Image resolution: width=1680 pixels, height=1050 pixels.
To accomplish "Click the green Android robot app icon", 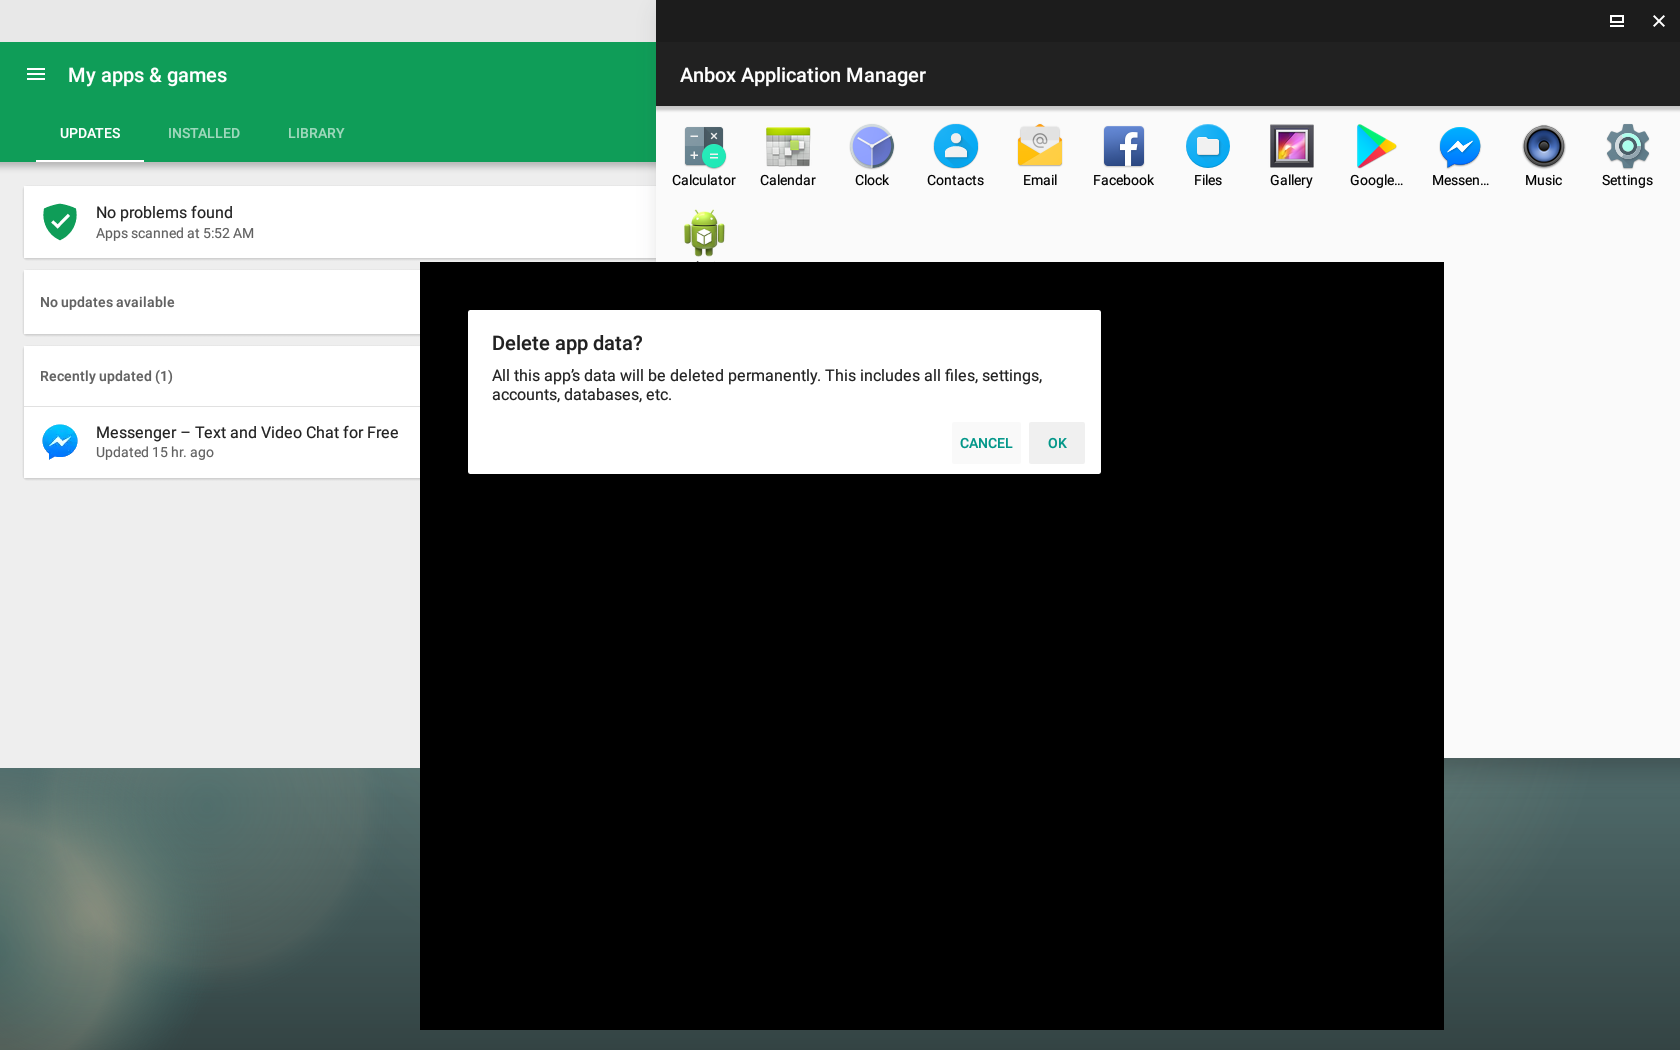I will (704, 233).
